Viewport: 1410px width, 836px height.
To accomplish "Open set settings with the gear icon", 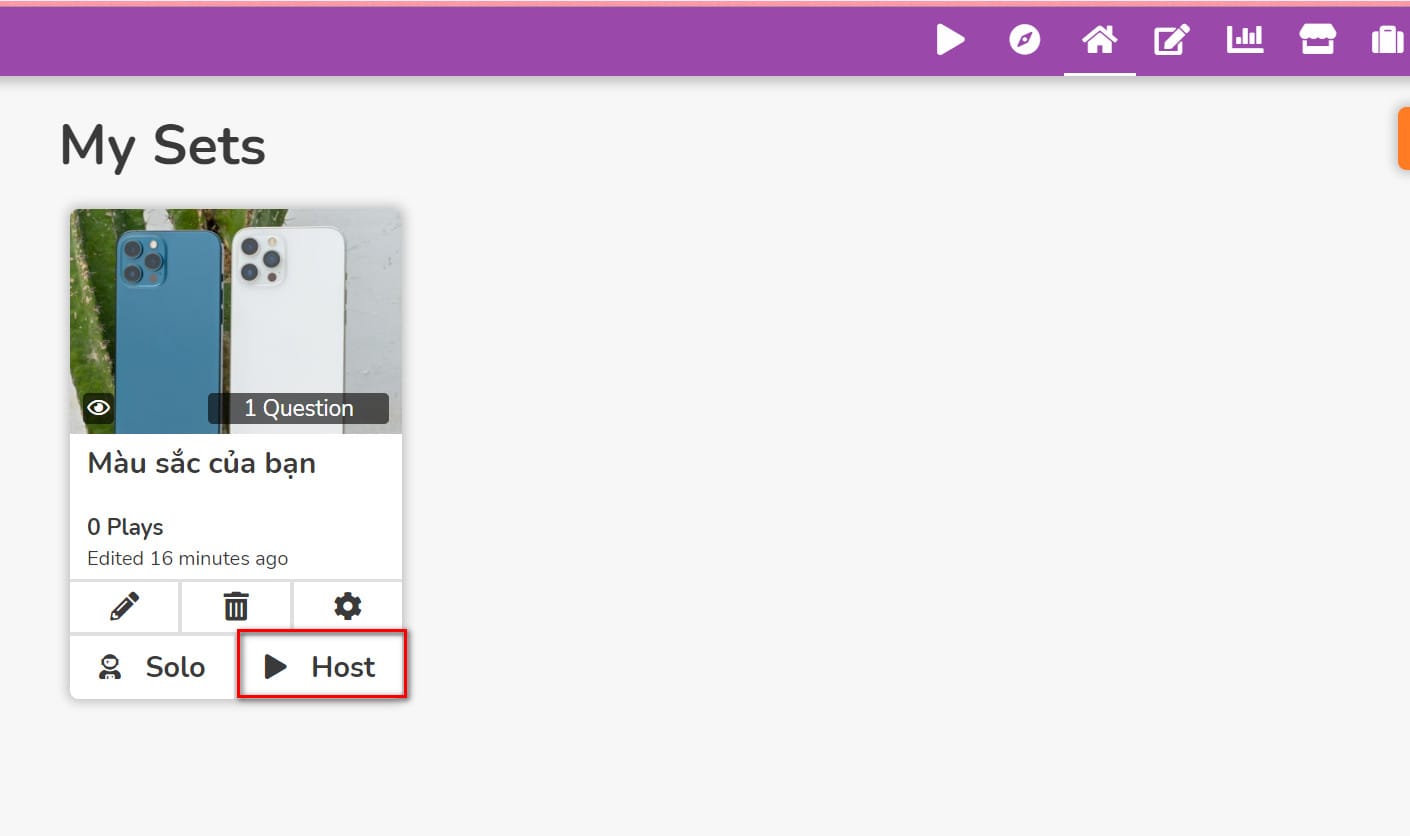I will coord(348,606).
